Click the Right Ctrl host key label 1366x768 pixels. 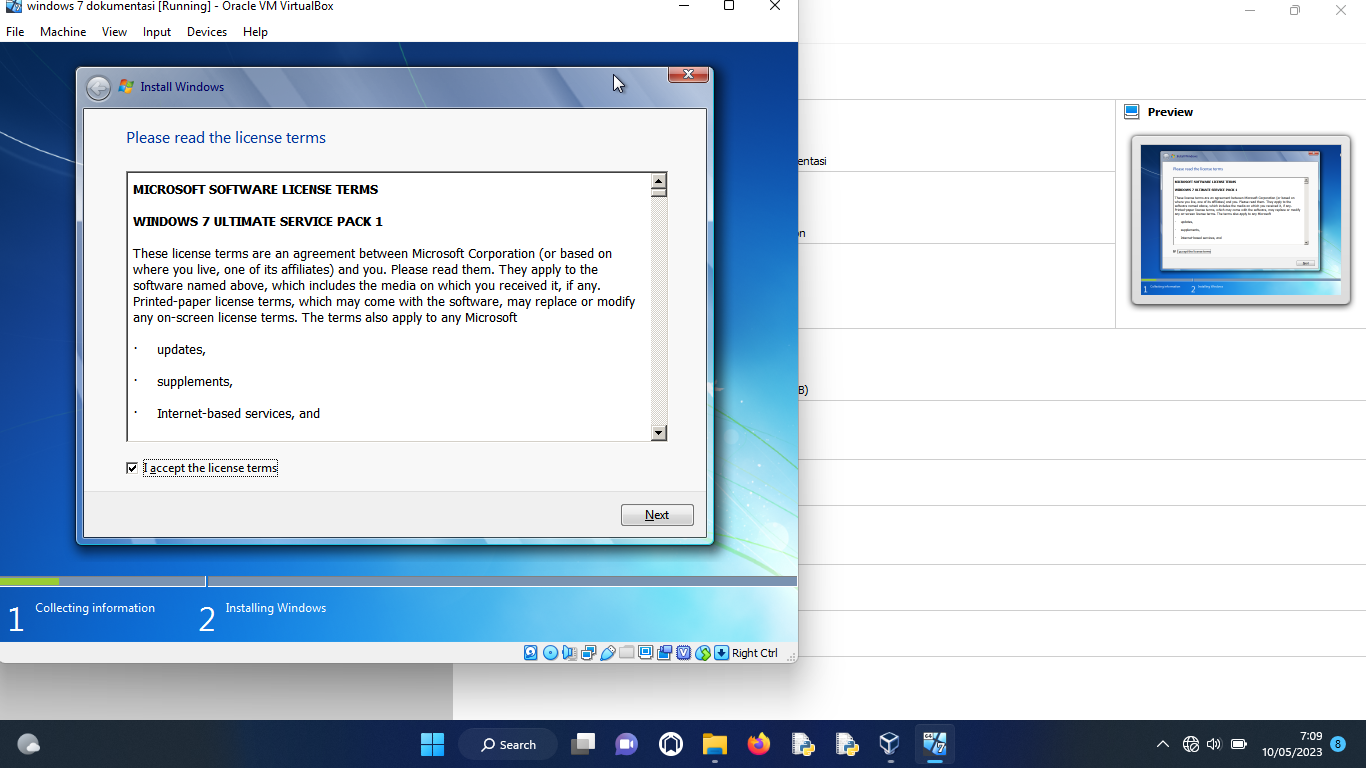pos(754,653)
